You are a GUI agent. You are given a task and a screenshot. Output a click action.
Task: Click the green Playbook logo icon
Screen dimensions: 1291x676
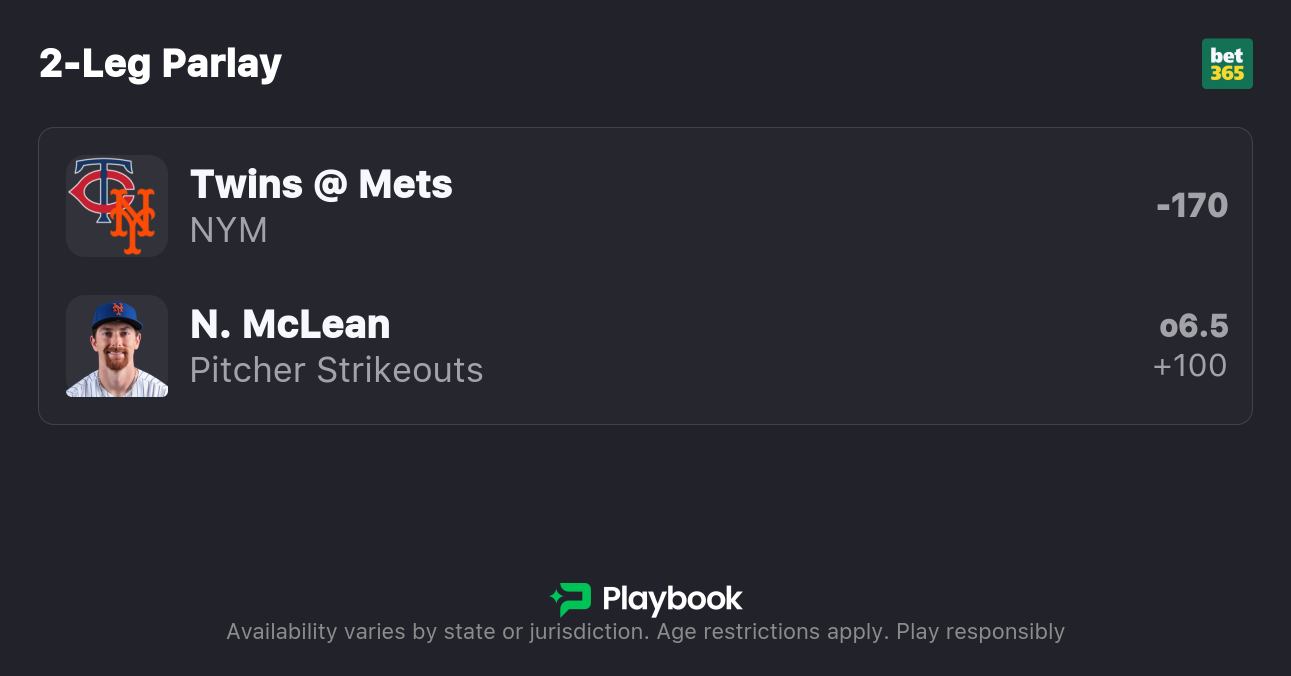tap(571, 599)
